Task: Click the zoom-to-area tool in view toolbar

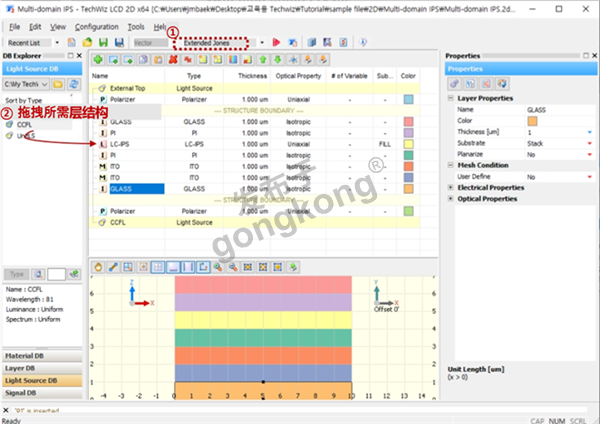Action: coord(128,267)
